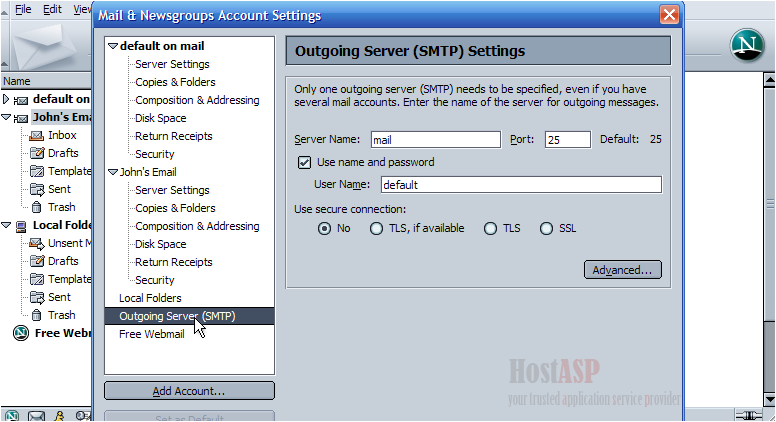Select Free Webmail in settings tree
The width and height of the screenshot is (776, 422).
click(151, 334)
